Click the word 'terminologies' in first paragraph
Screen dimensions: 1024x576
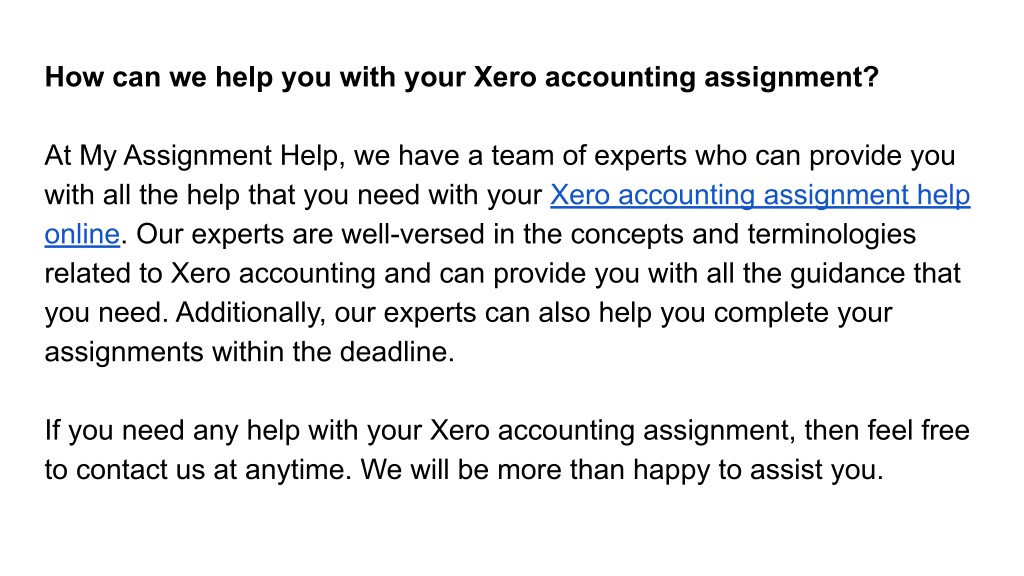tap(831, 234)
